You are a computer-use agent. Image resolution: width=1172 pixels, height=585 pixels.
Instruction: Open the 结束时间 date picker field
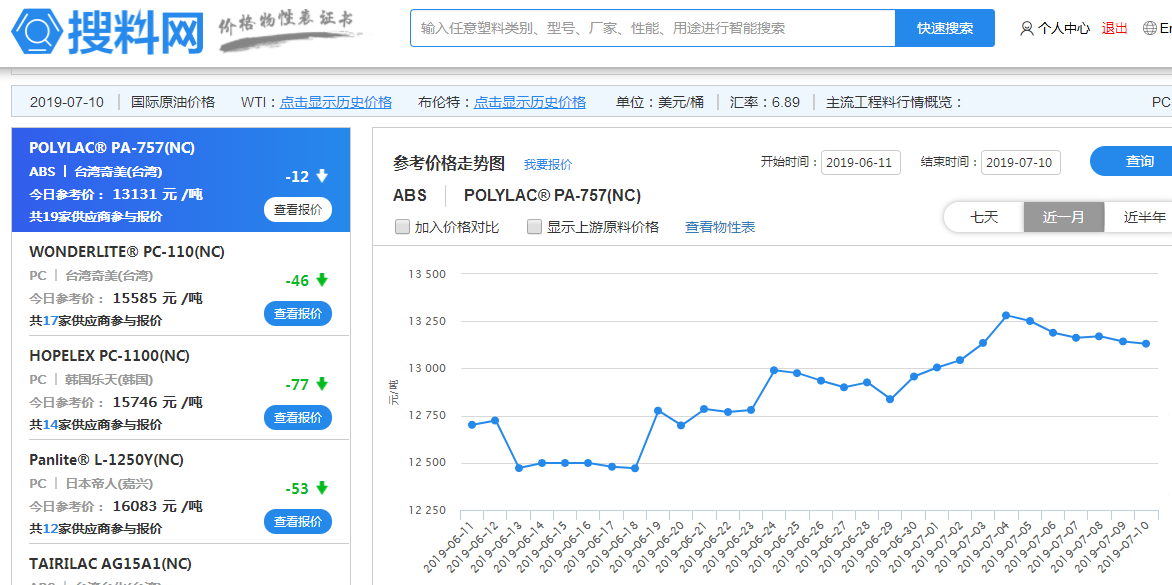pos(1020,162)
